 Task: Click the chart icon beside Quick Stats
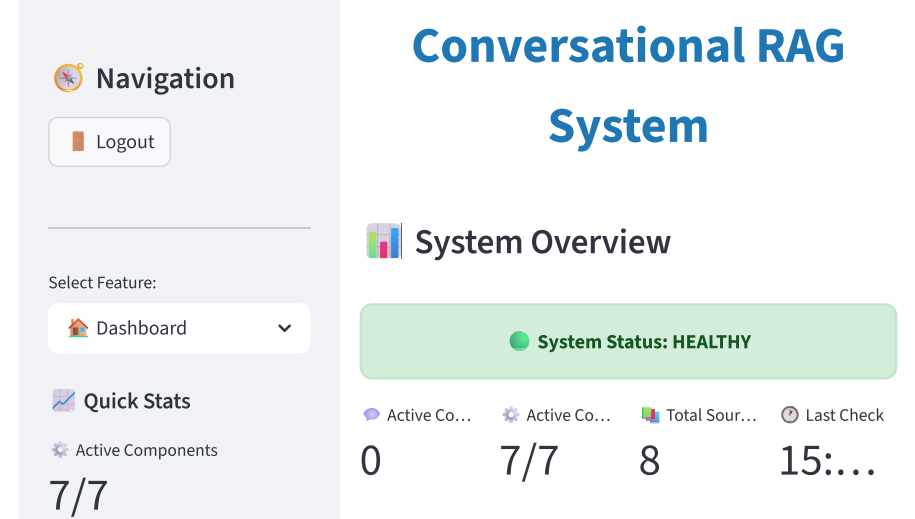pyautogui.click(x=63, y=401)
